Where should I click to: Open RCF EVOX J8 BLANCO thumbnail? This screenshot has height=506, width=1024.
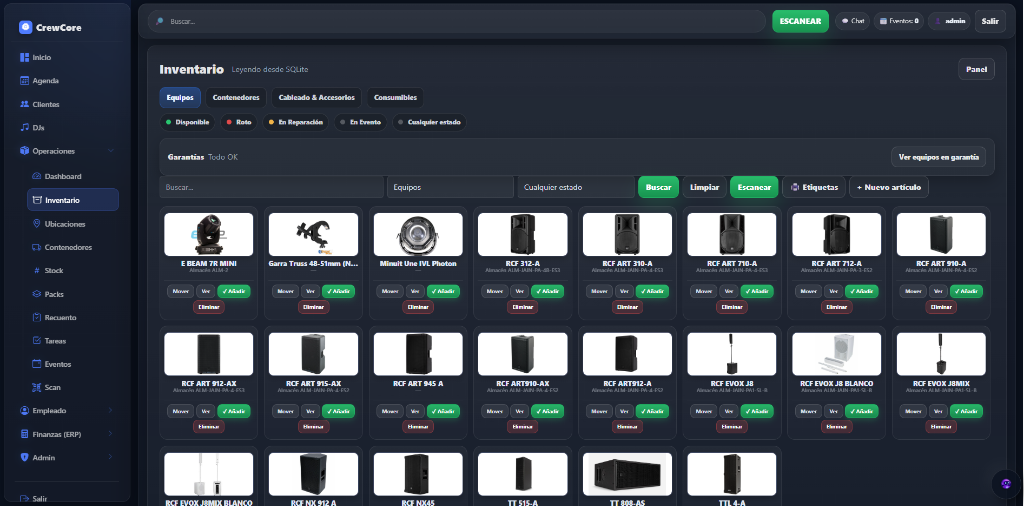(837, 354)
